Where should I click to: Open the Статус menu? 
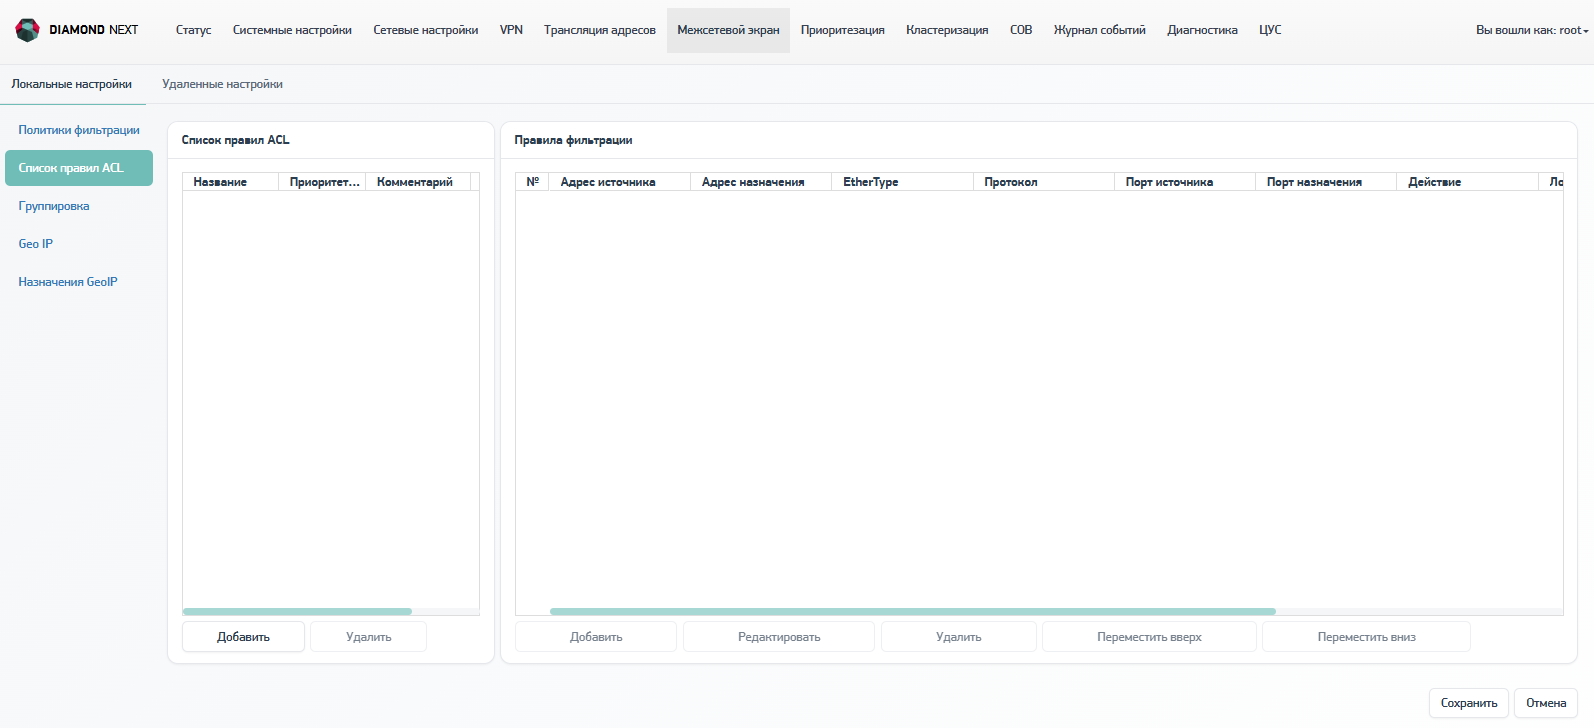[193, 30]
